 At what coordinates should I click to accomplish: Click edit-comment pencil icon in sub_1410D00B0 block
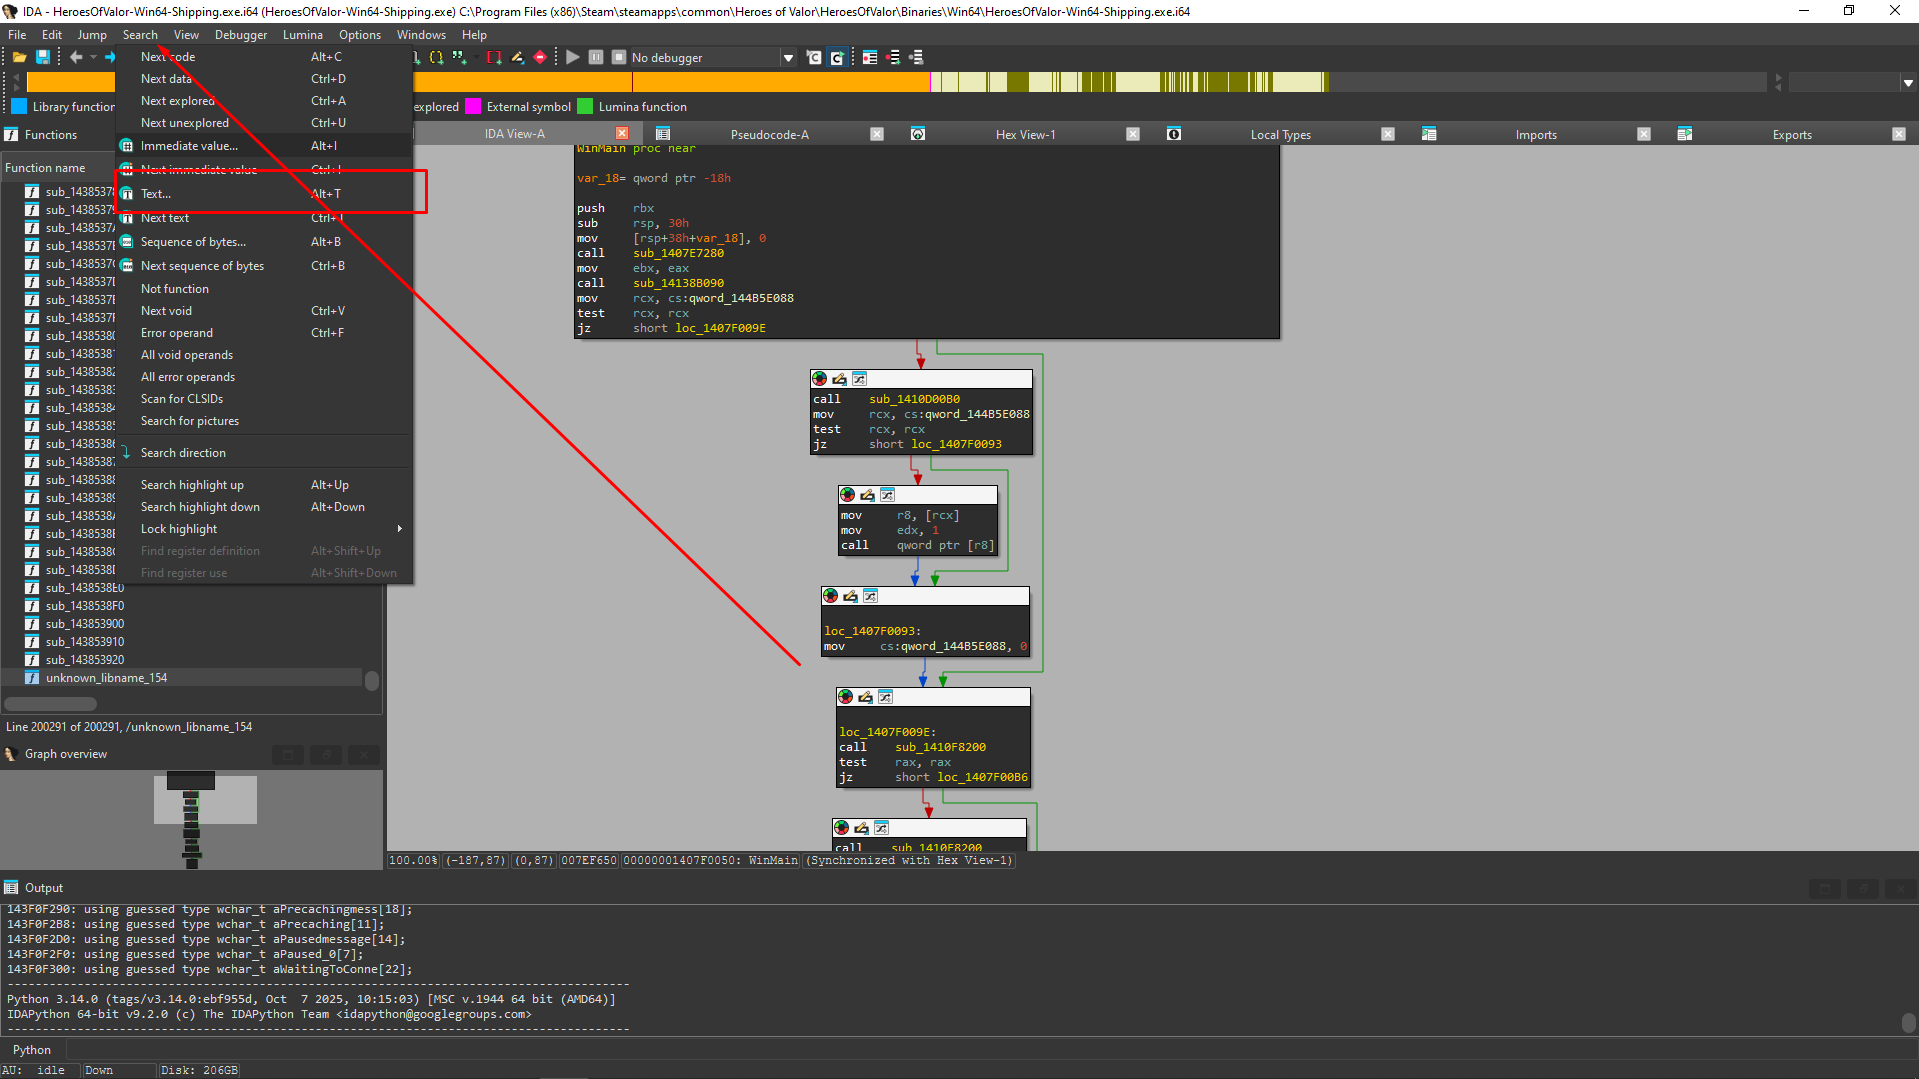pos(839,379)
